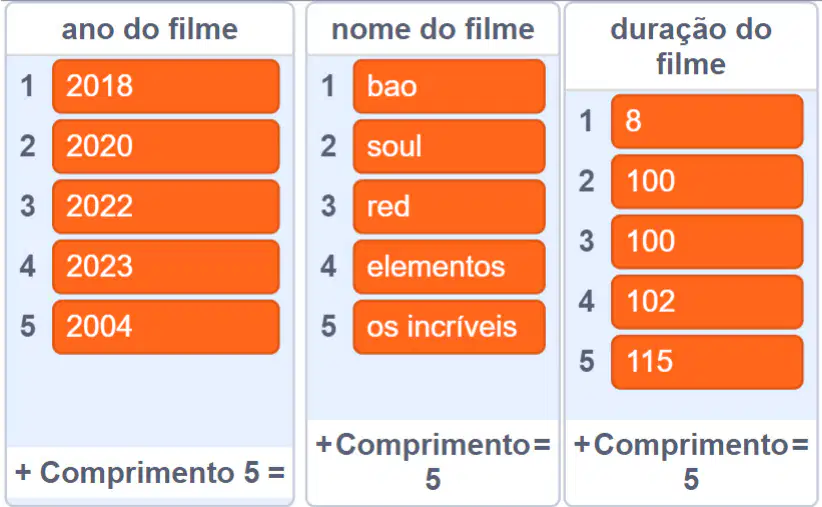The width and height of the screenshot is (822, 507).
Task: Select the 2004 list entry
Action: pyautogui.click(x=166, y=327)
